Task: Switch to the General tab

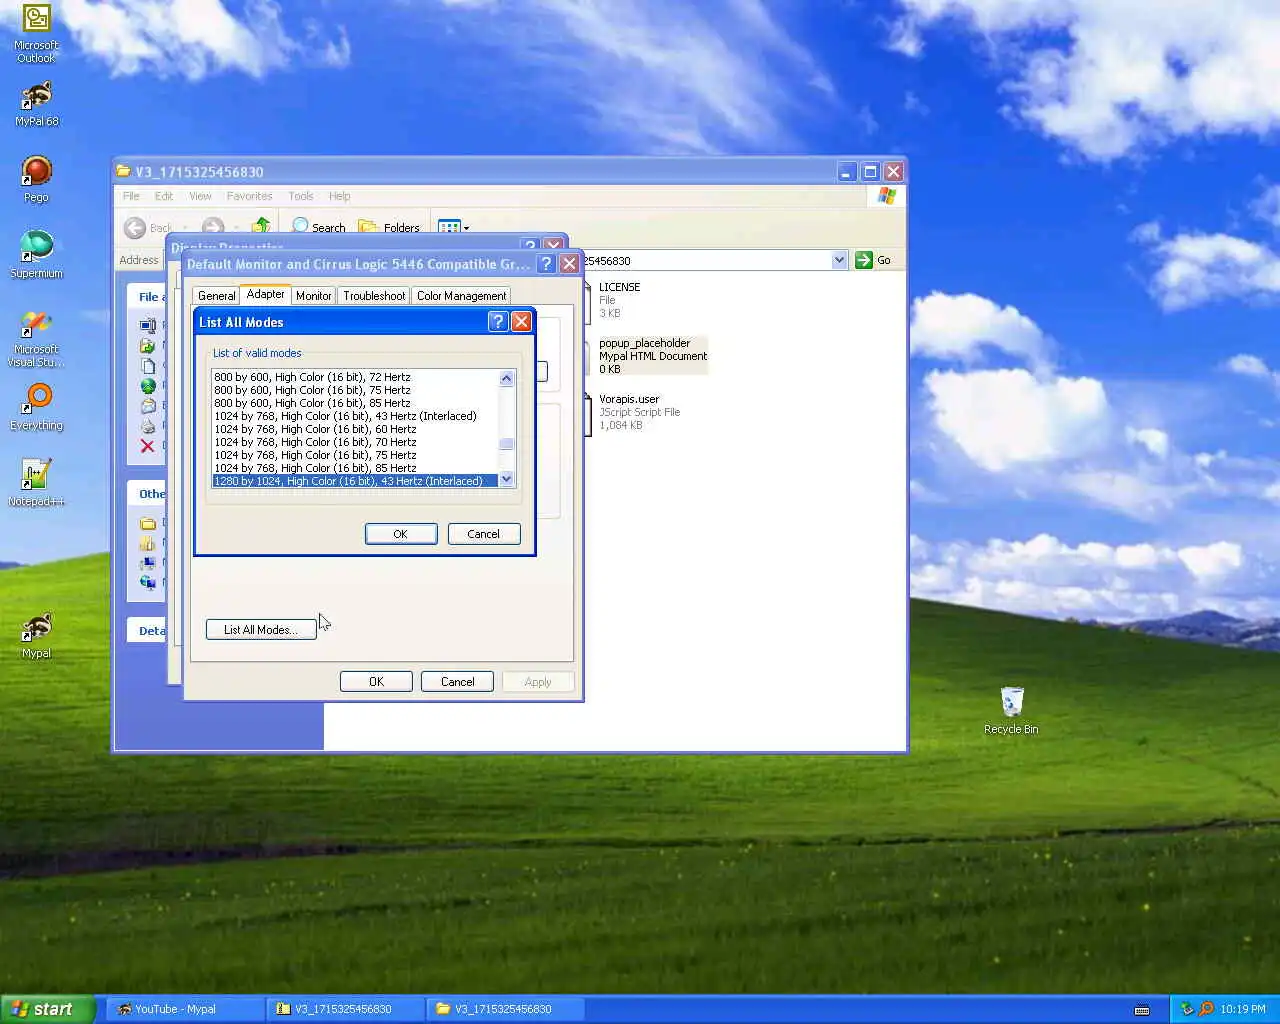Action: (216, 296)
